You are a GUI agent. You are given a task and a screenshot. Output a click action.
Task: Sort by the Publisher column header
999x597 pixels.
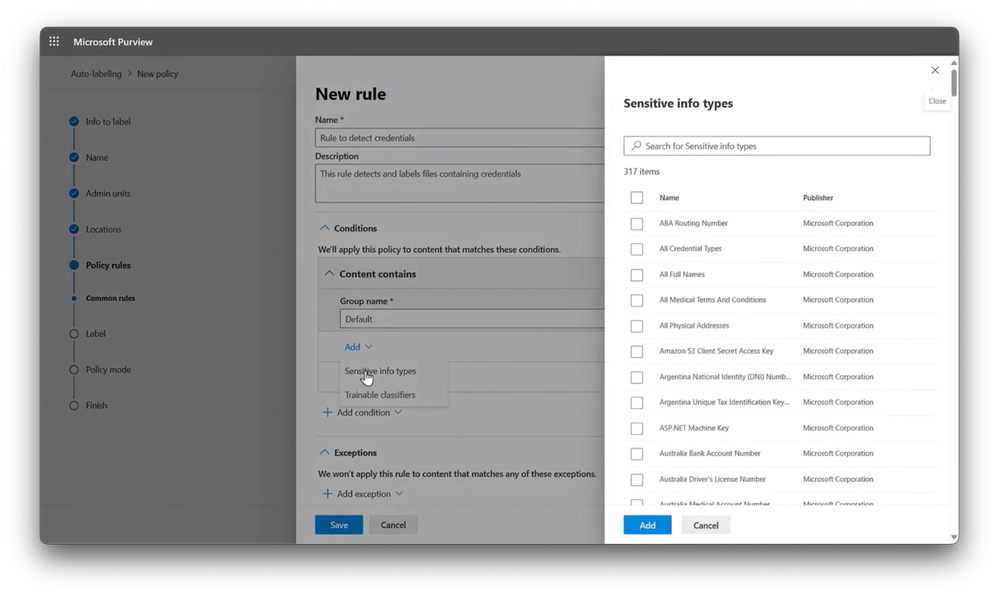tap(818, 198)
